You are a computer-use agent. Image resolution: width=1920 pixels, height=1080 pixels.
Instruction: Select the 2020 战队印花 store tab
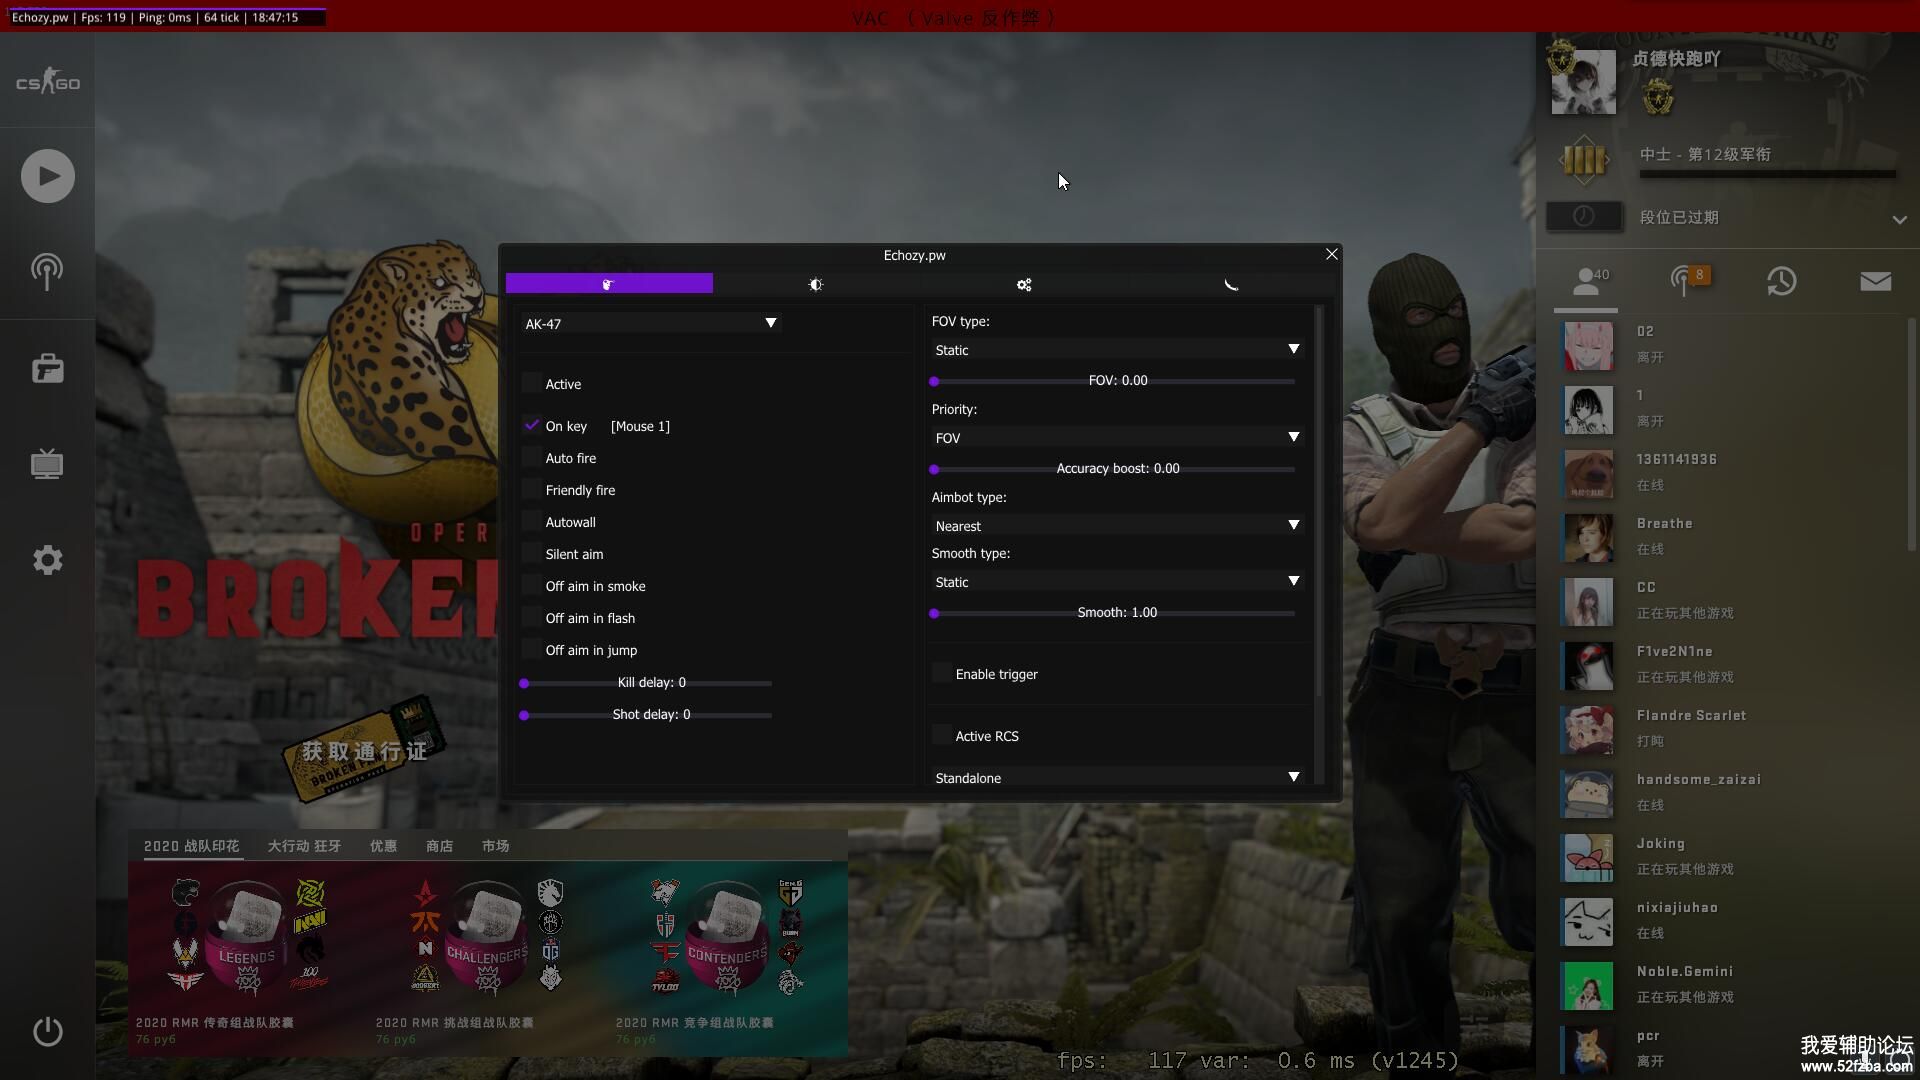click(191, 846)
